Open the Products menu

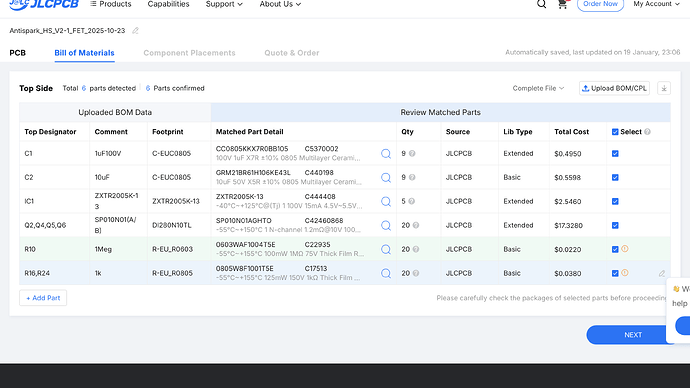pyautogui.click(x=111, y=4)
